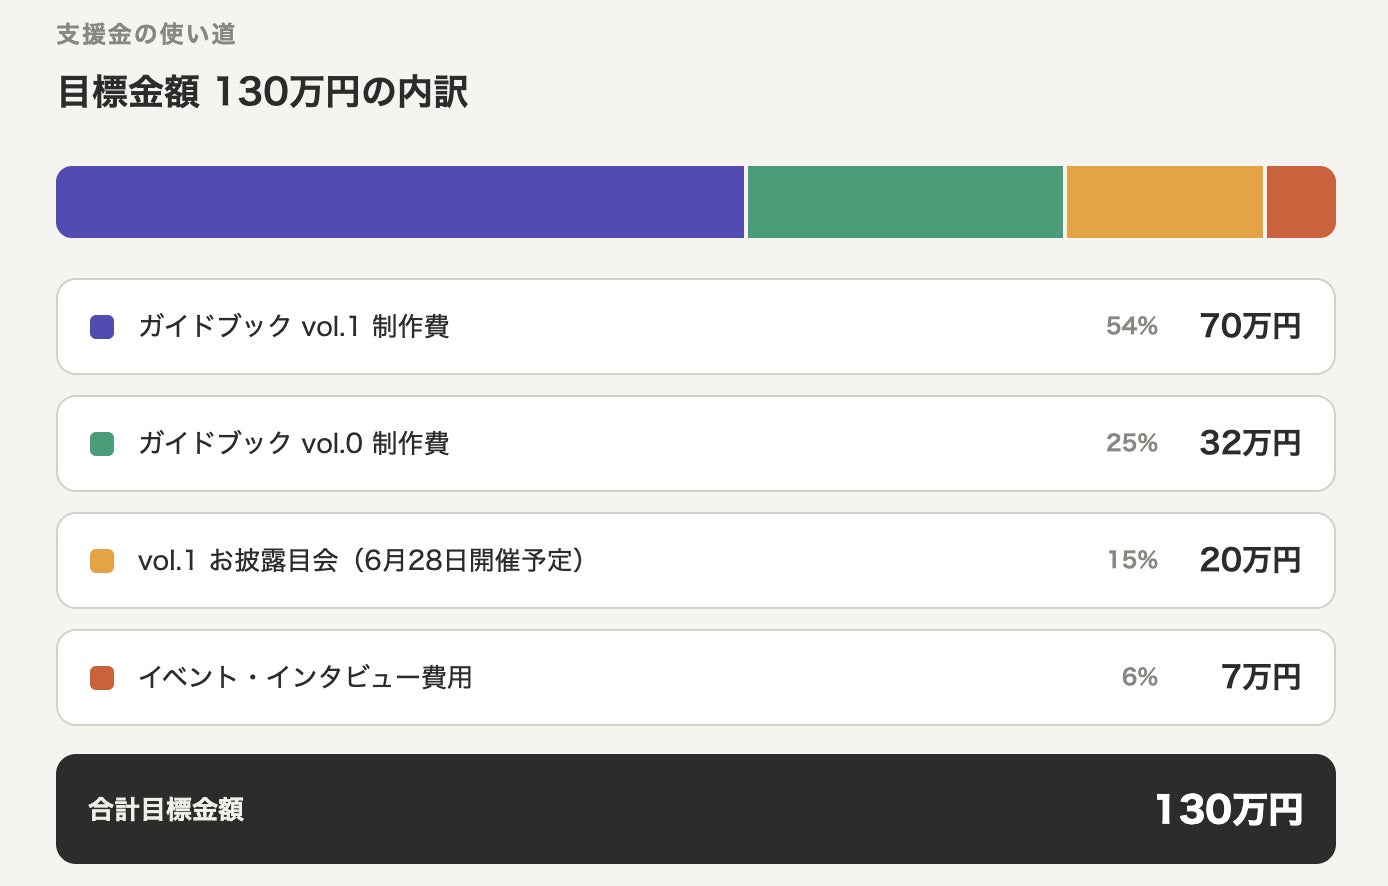
Task: Click ガイドブック vol.1 制作費 label
Action: 294,327
